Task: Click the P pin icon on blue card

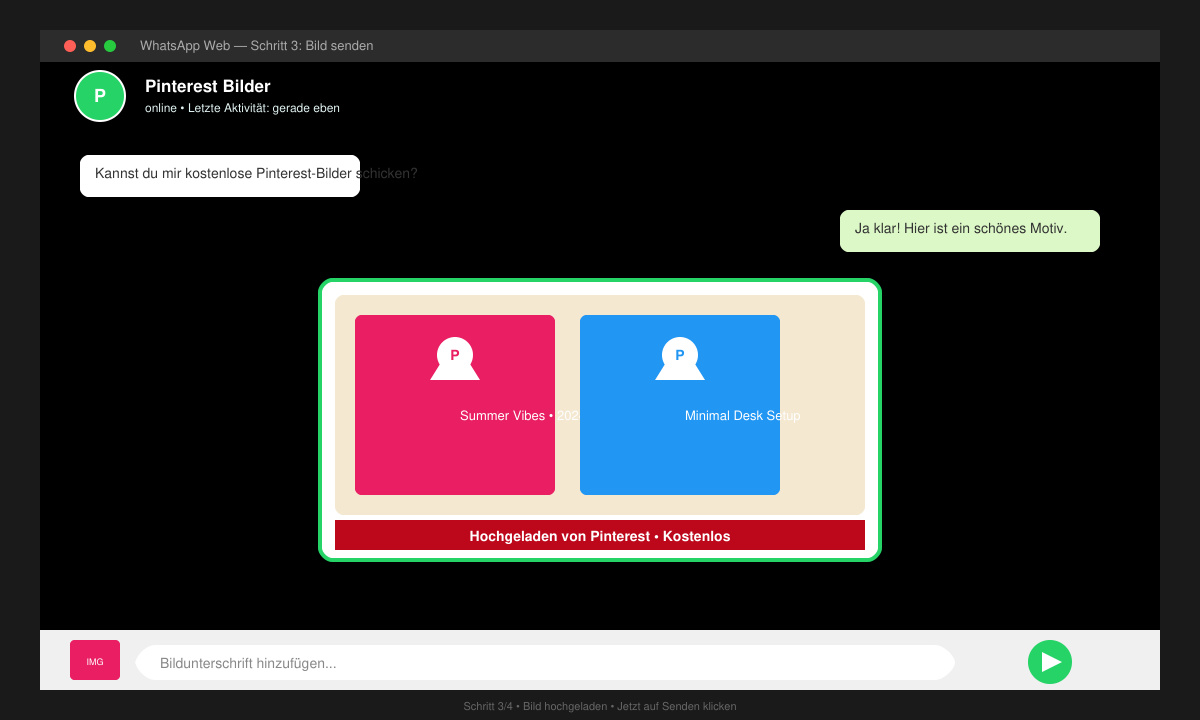Action: pos(680,358)
